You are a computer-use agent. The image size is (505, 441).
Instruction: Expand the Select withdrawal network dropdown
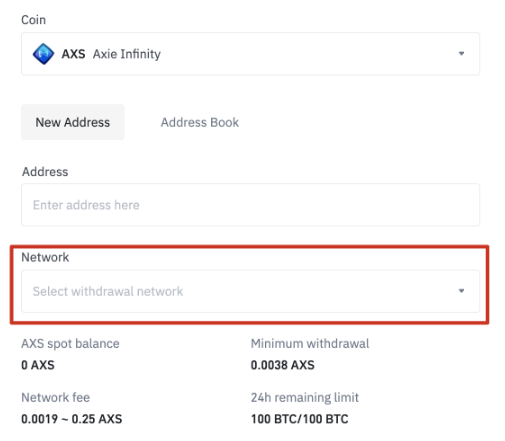[x=250, y=291]
